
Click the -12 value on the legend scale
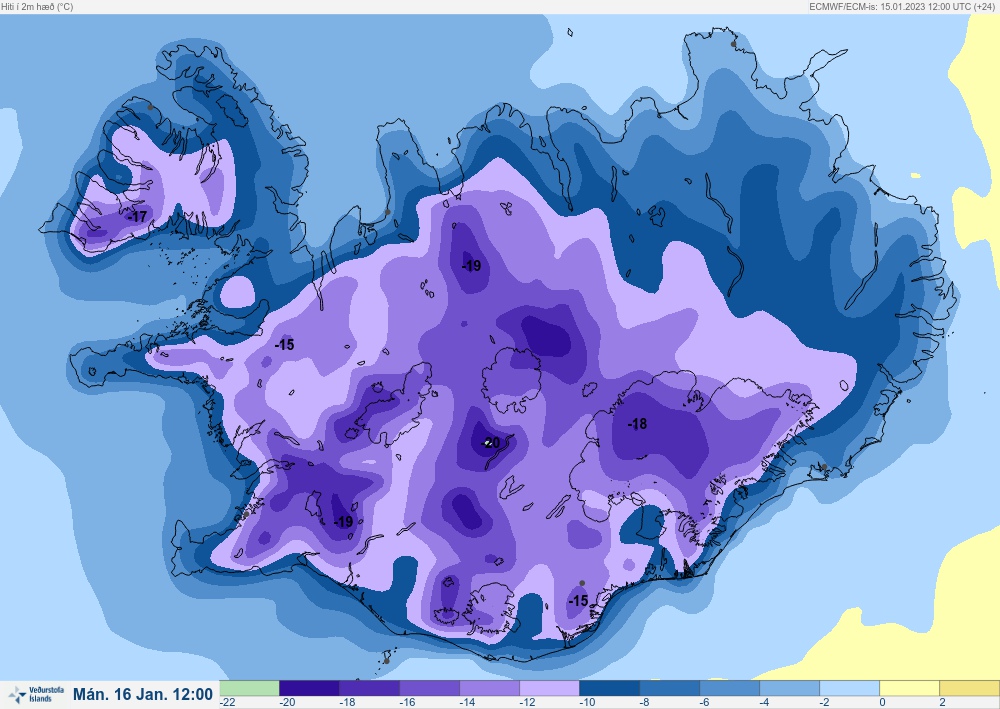pyautogui.click(x=527, y=702)
